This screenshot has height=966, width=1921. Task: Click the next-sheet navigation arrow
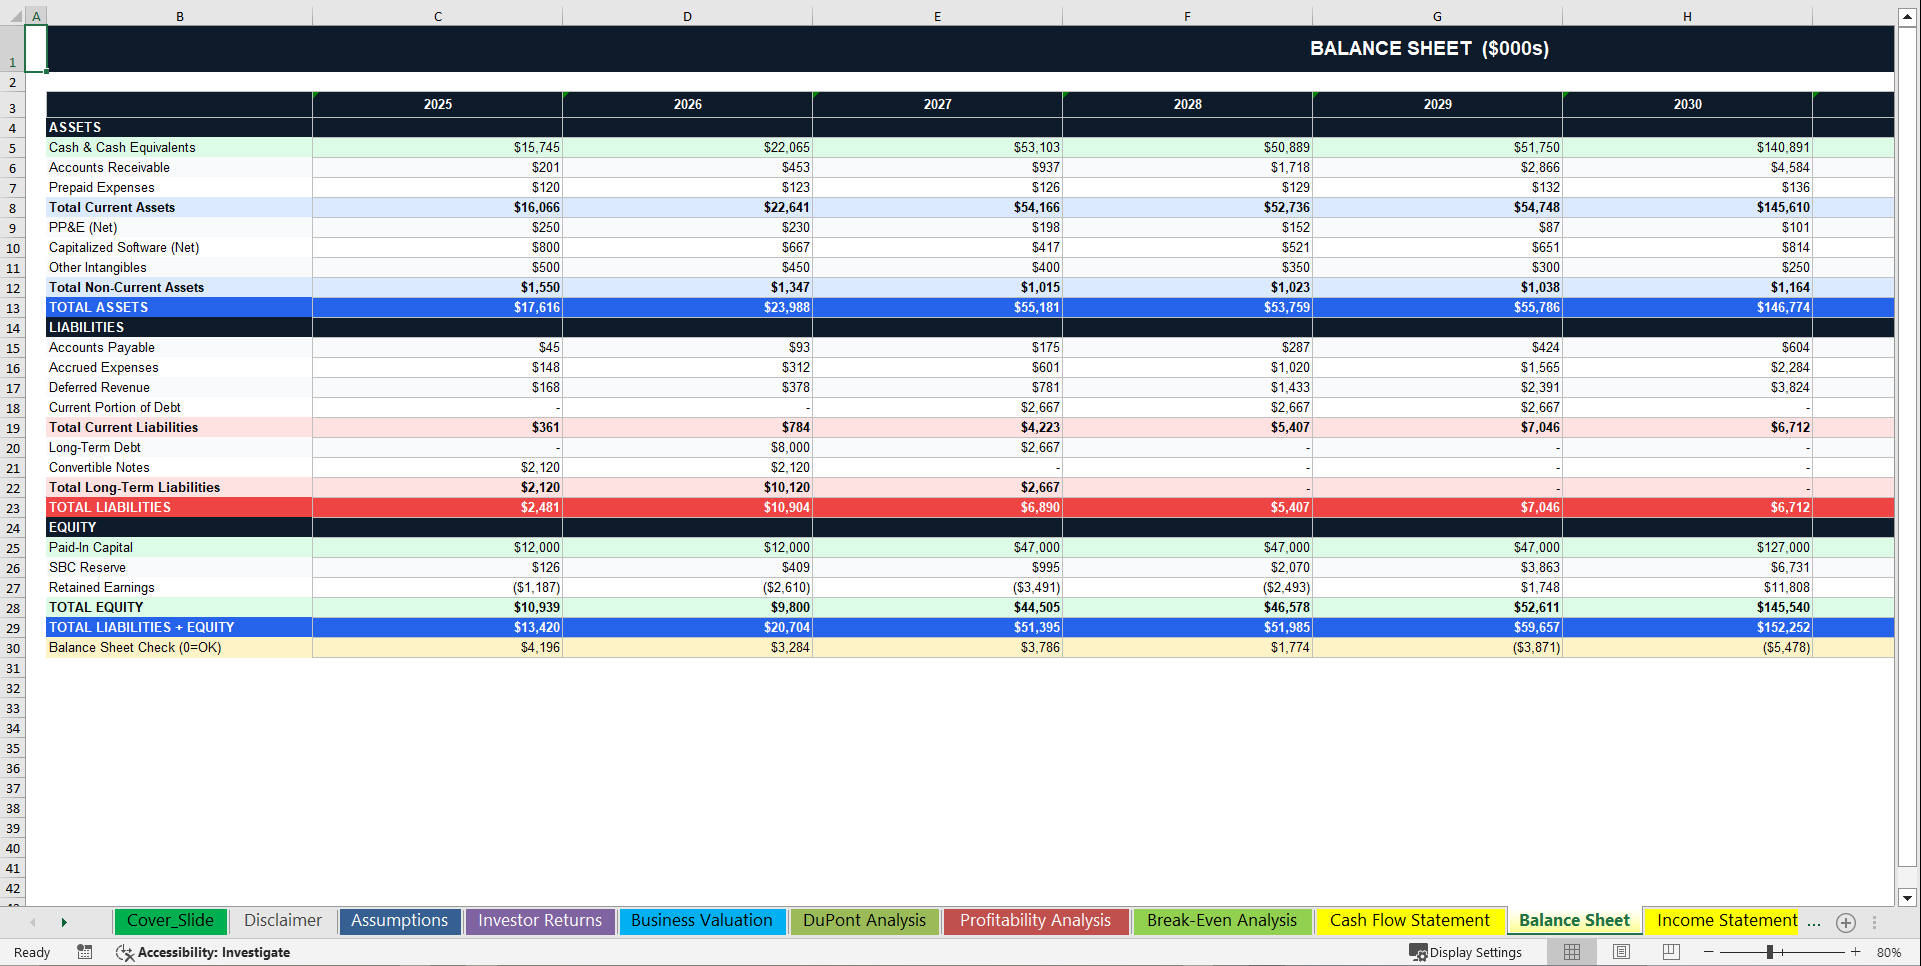tap(63, 921)
